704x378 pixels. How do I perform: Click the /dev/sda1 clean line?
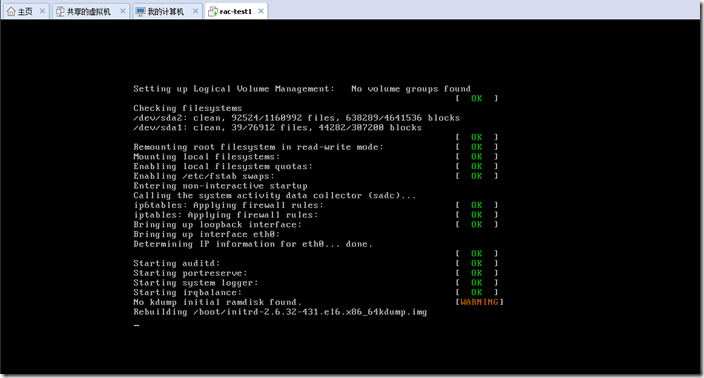point(277,127)
